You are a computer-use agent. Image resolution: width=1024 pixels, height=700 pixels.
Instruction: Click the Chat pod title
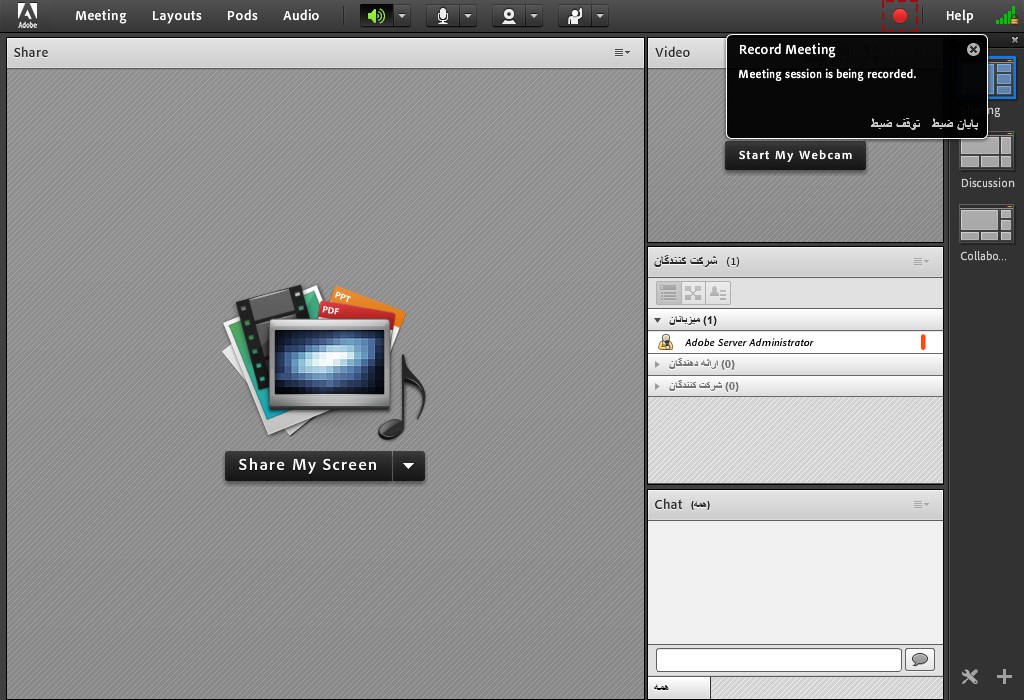(668, 504)
